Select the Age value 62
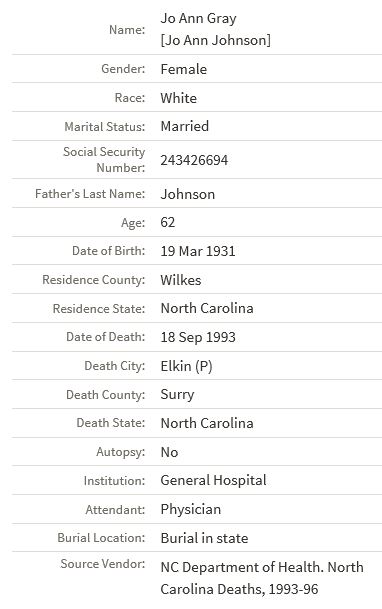This screenshot has height=609, width=382. pos(168,222)
